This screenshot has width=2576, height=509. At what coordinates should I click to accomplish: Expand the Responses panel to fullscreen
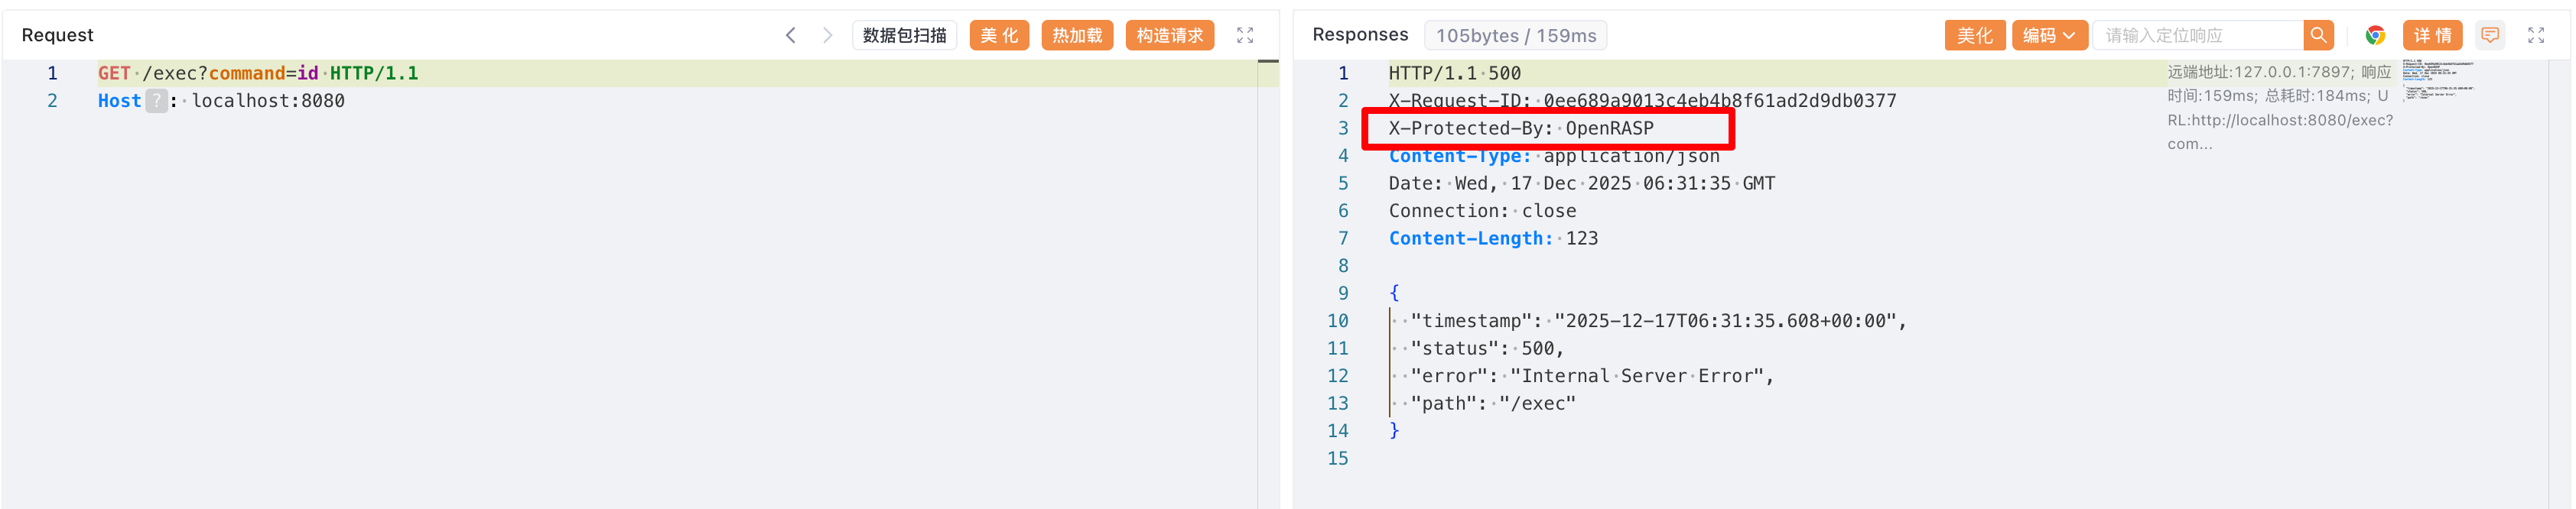pyautogui.click(x=2536, y=35)
